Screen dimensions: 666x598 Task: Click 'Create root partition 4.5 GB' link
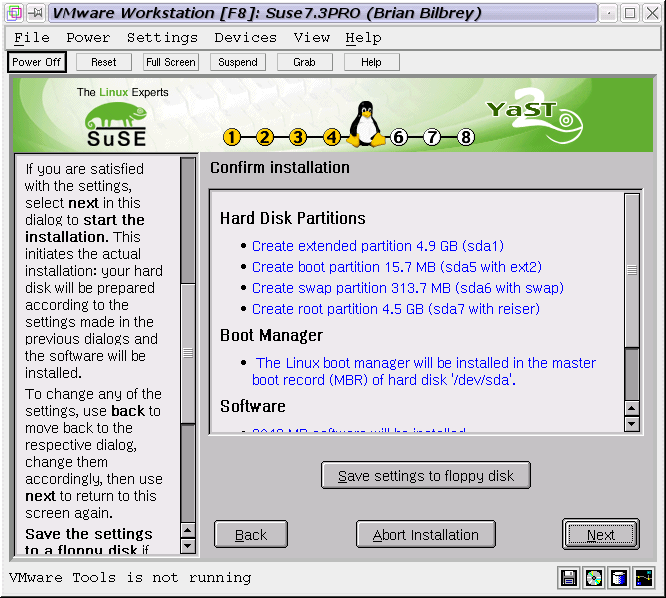[395, 310]
